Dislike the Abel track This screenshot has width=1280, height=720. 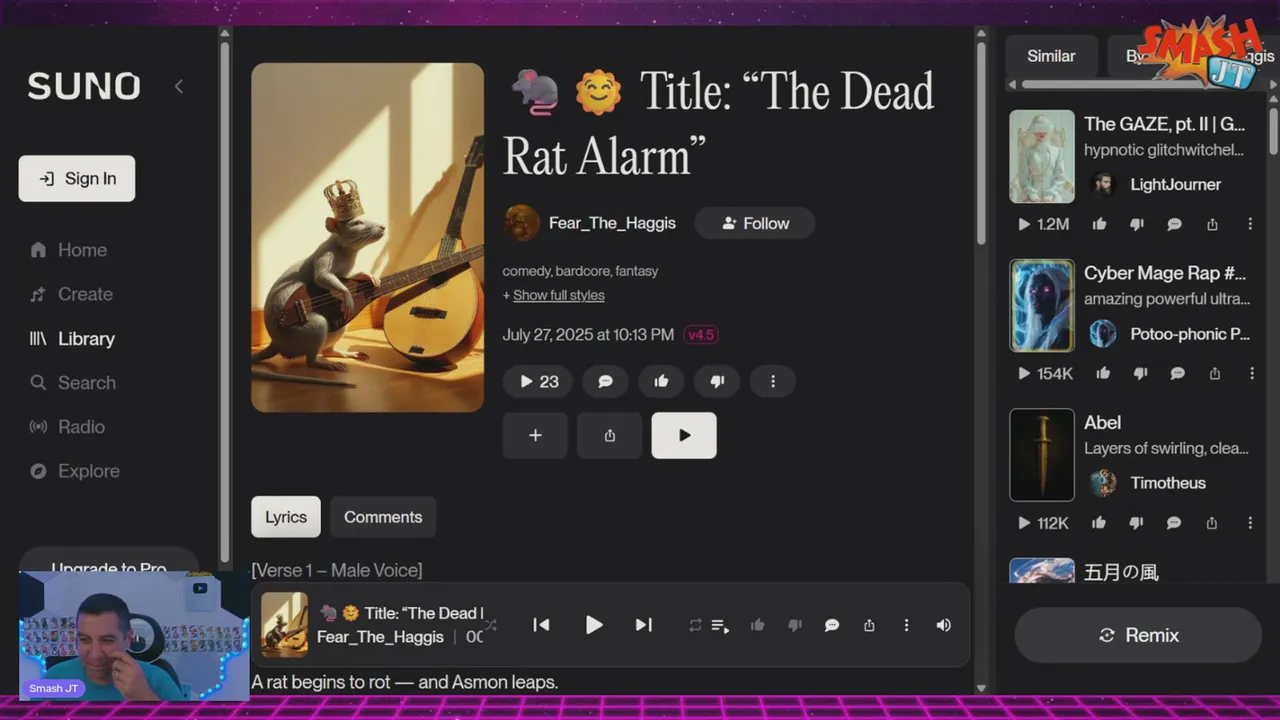[x=1136, y=522]
